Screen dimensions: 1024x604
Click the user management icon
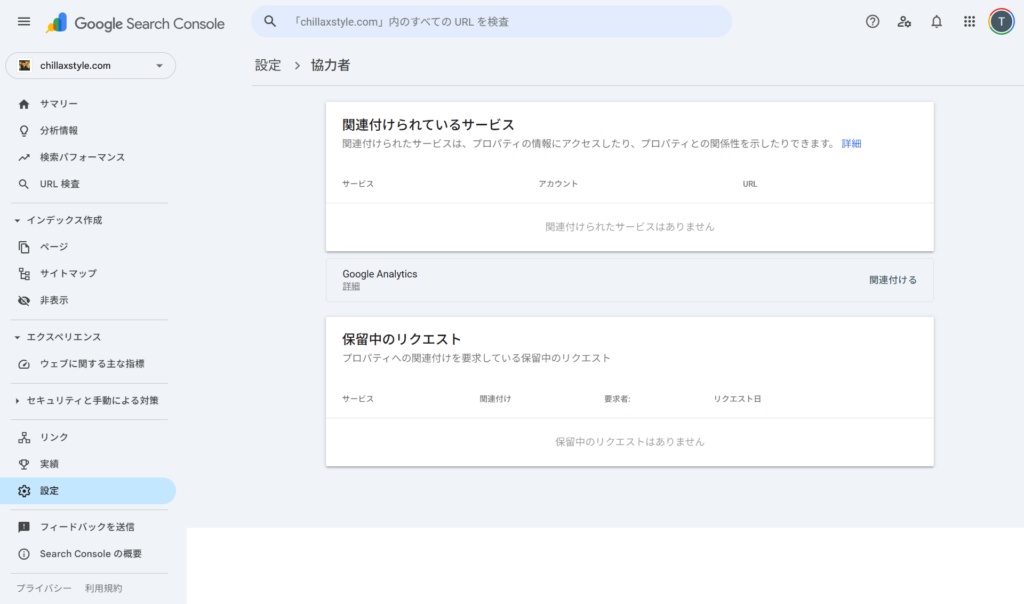[905, 21]
